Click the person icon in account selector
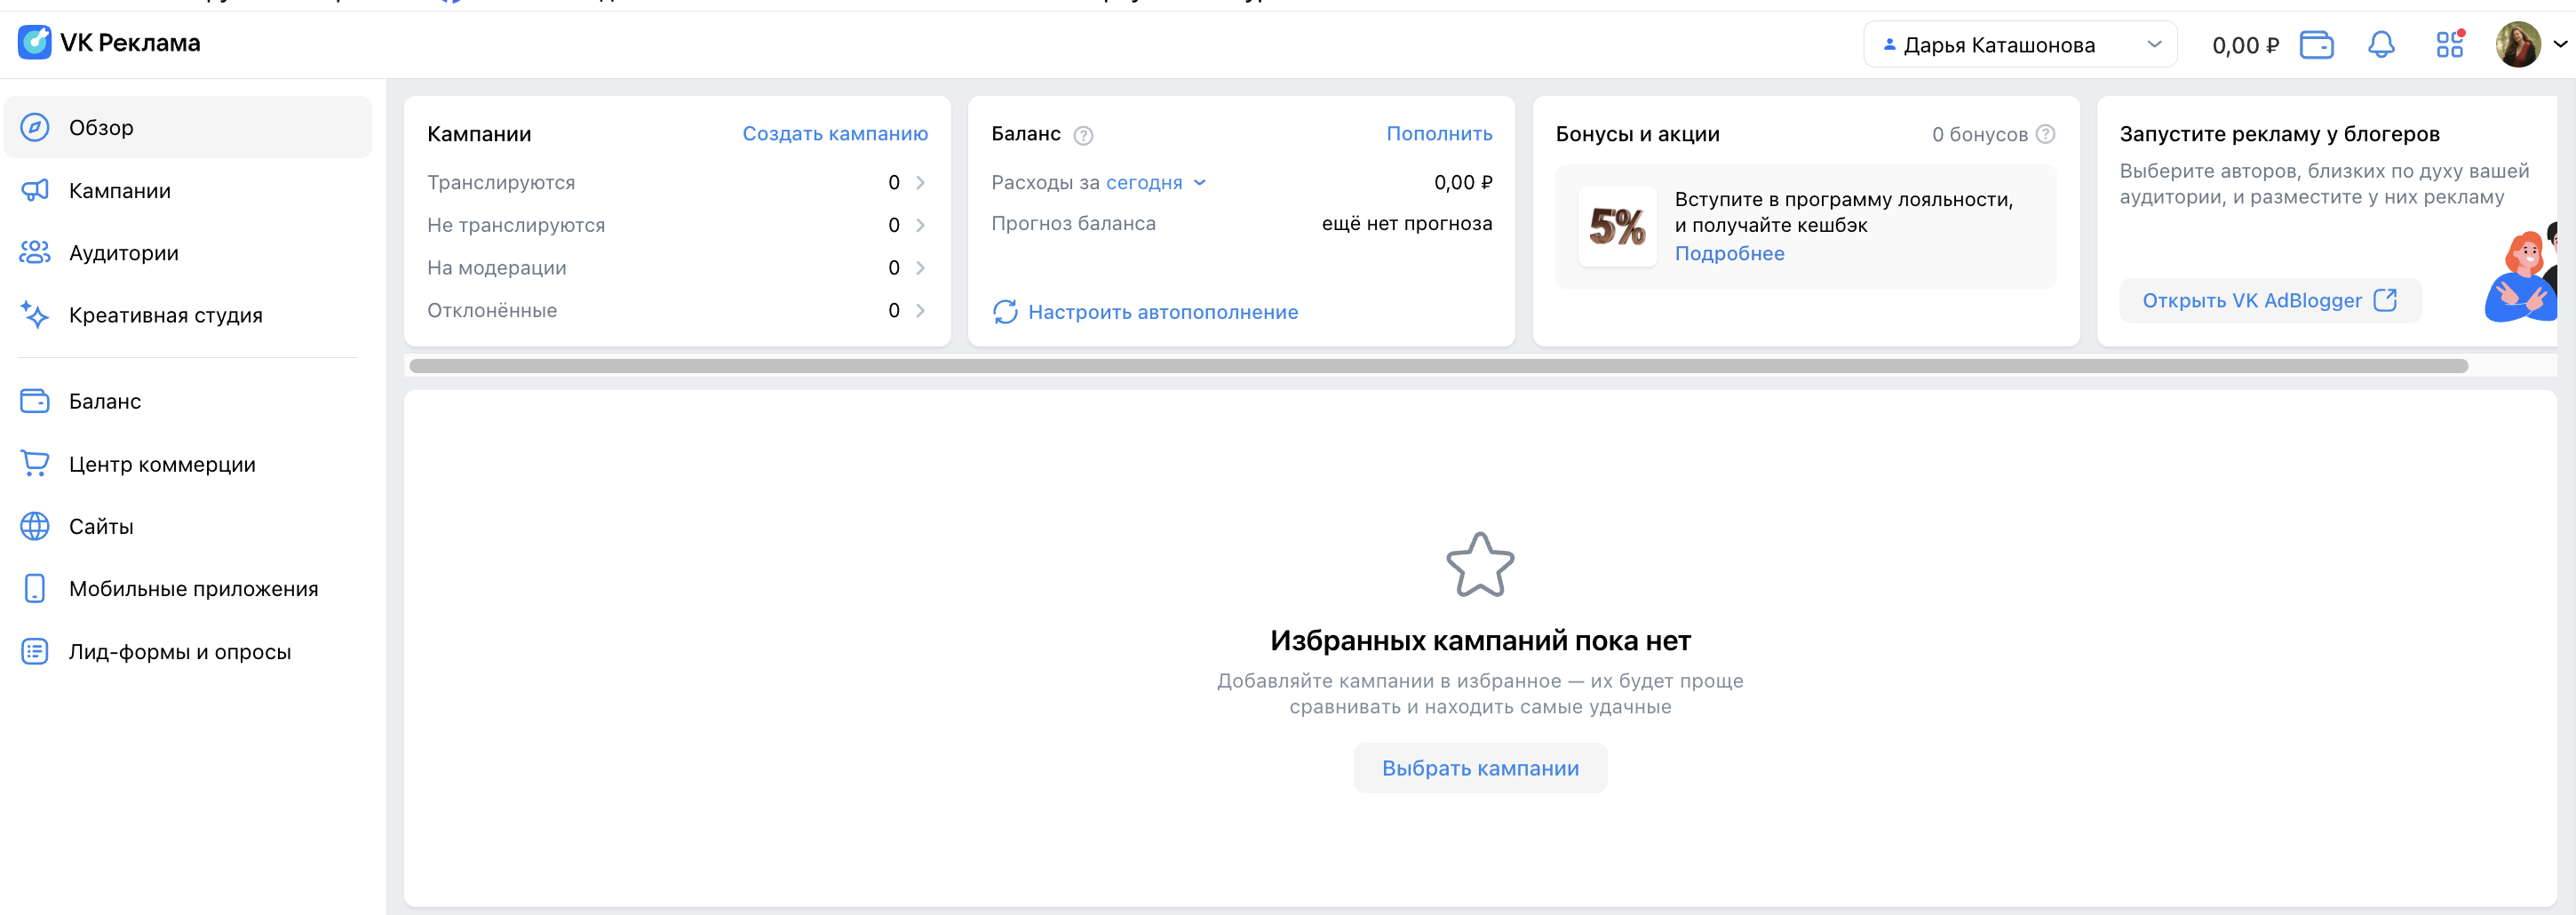 point(1889,45)
